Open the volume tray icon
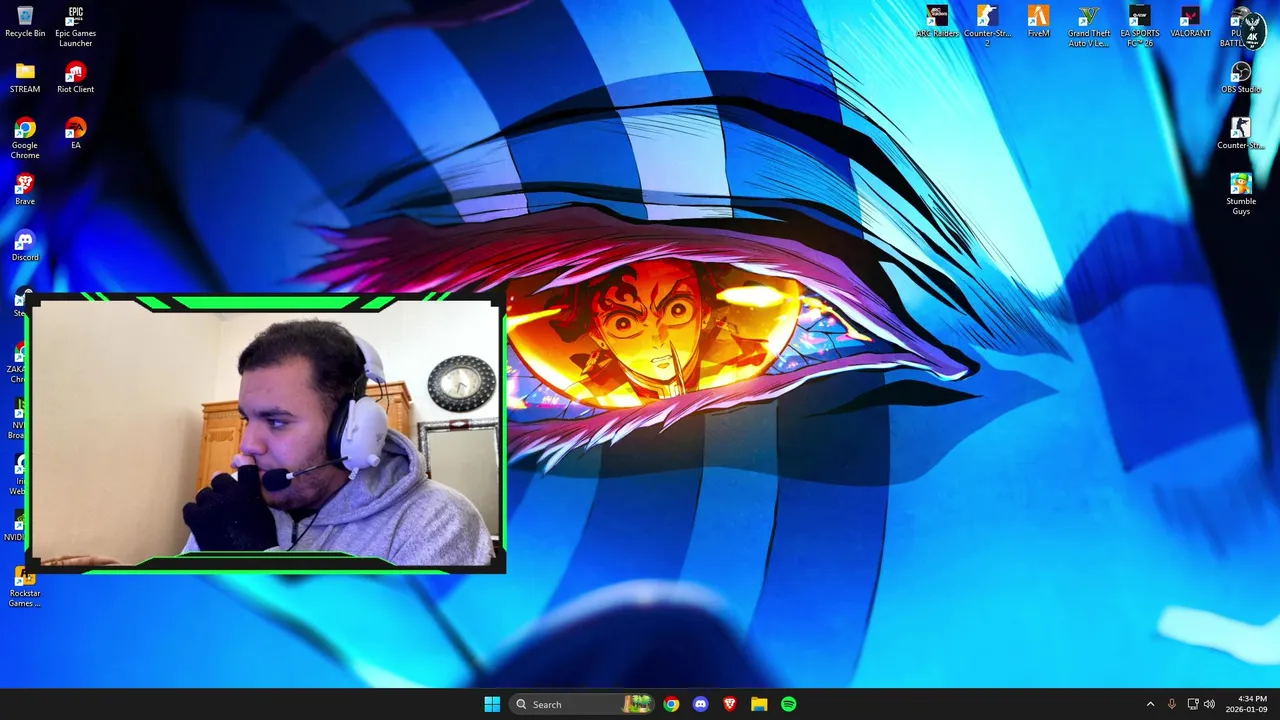 pos(1210,704)
